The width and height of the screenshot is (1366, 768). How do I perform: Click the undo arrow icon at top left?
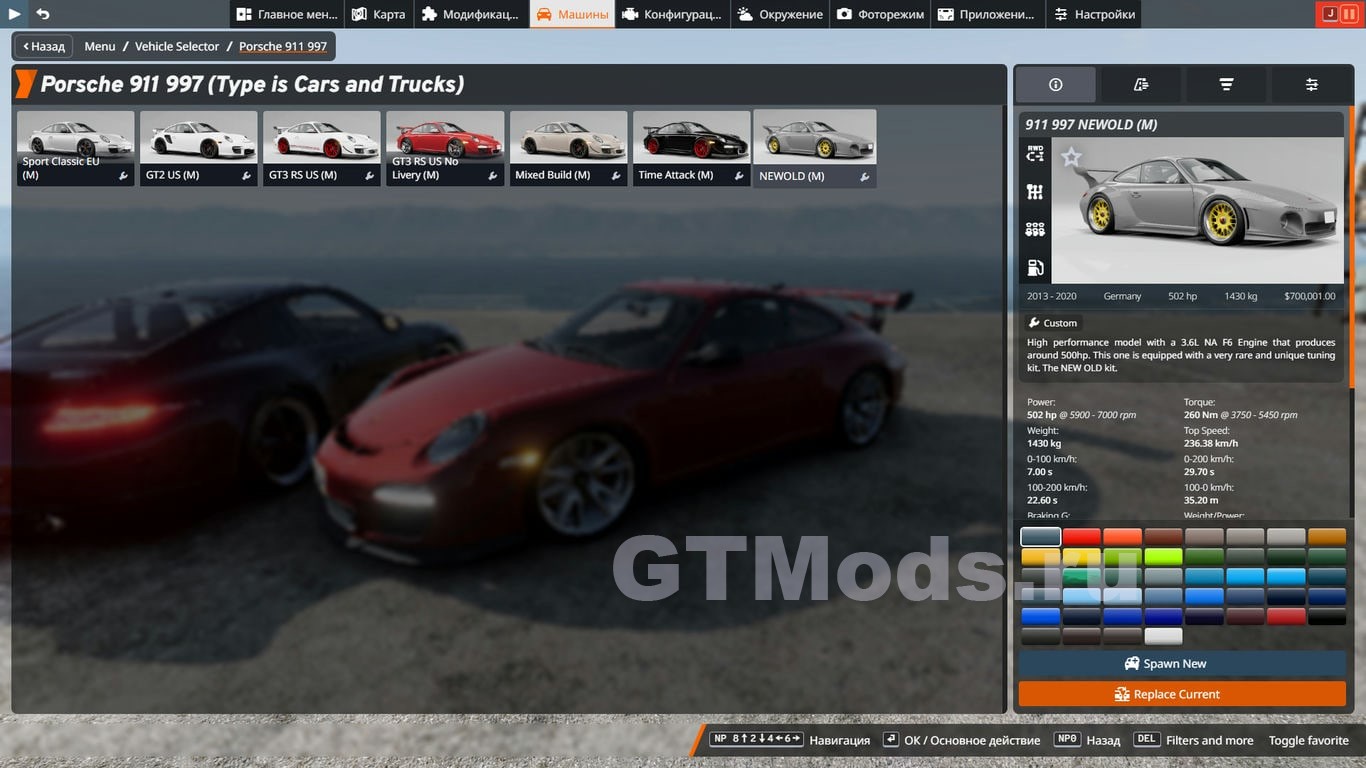click(x=42, y=14)
